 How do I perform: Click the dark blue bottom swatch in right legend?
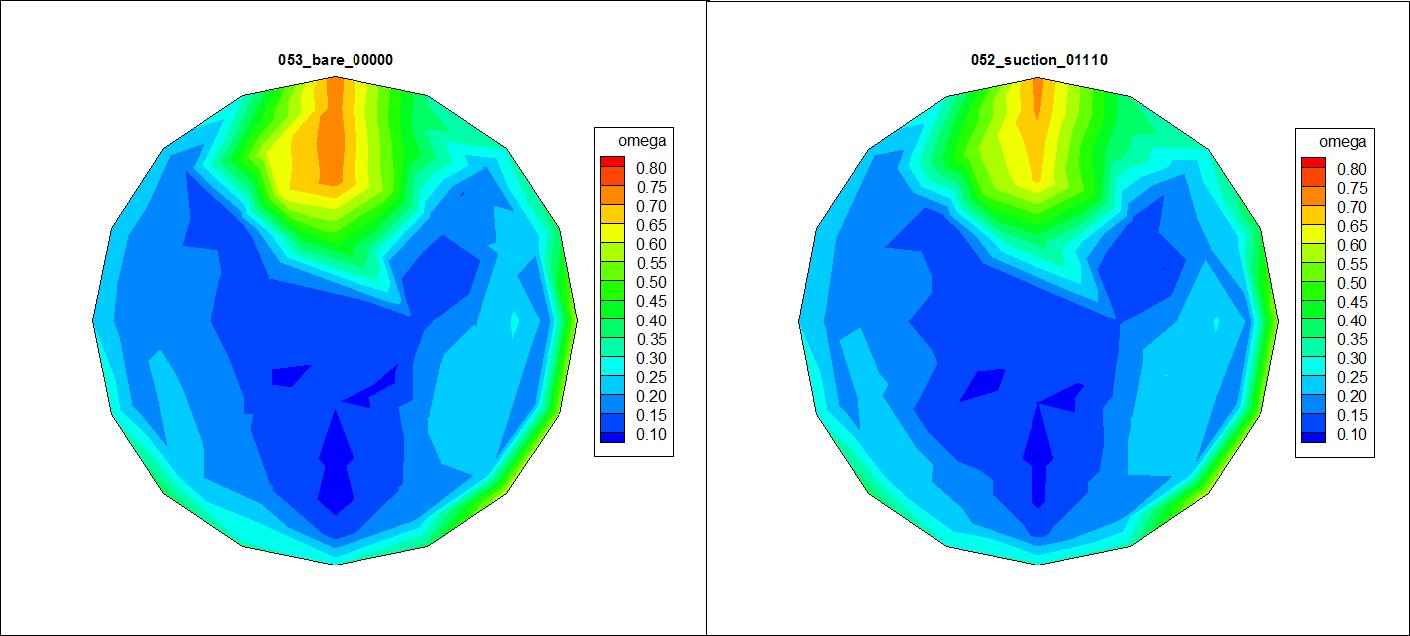pos(1311,435)
